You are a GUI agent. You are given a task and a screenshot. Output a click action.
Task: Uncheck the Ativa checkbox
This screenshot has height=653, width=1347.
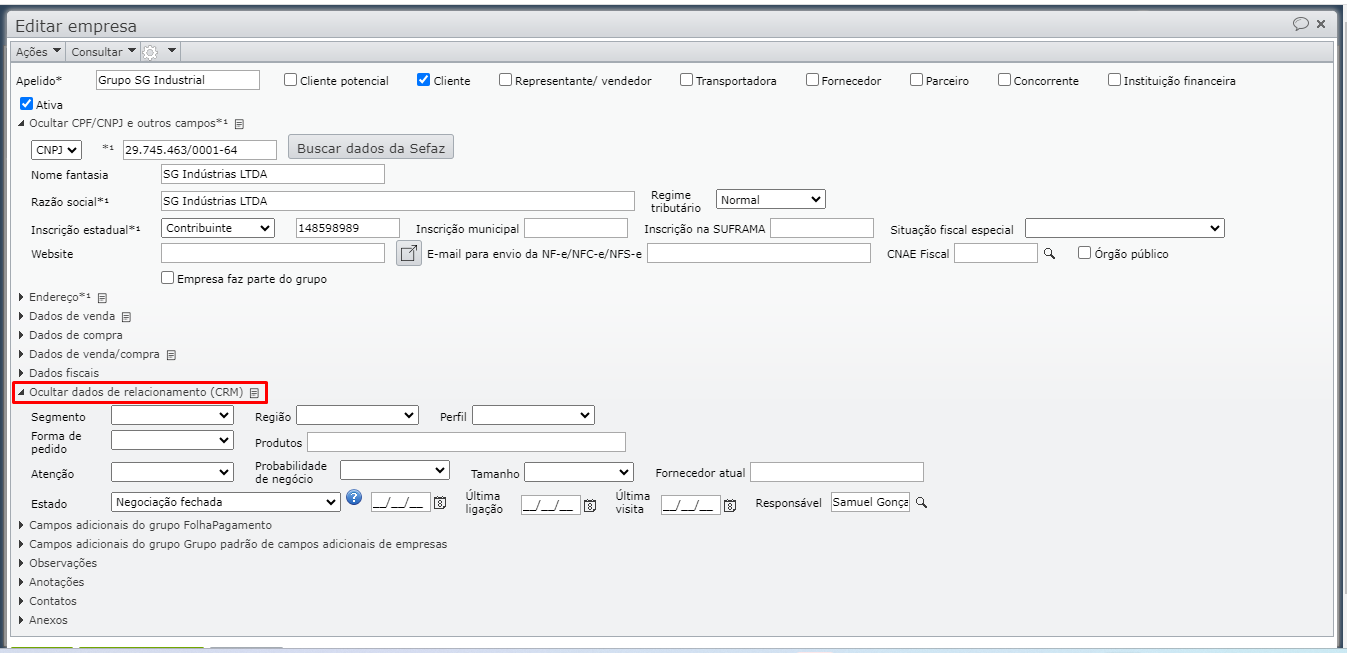[x=27, y=103]
